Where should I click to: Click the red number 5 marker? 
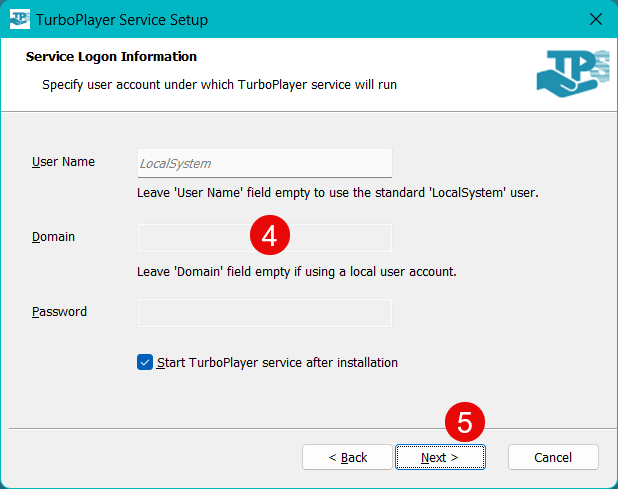[x=464, y=423]
